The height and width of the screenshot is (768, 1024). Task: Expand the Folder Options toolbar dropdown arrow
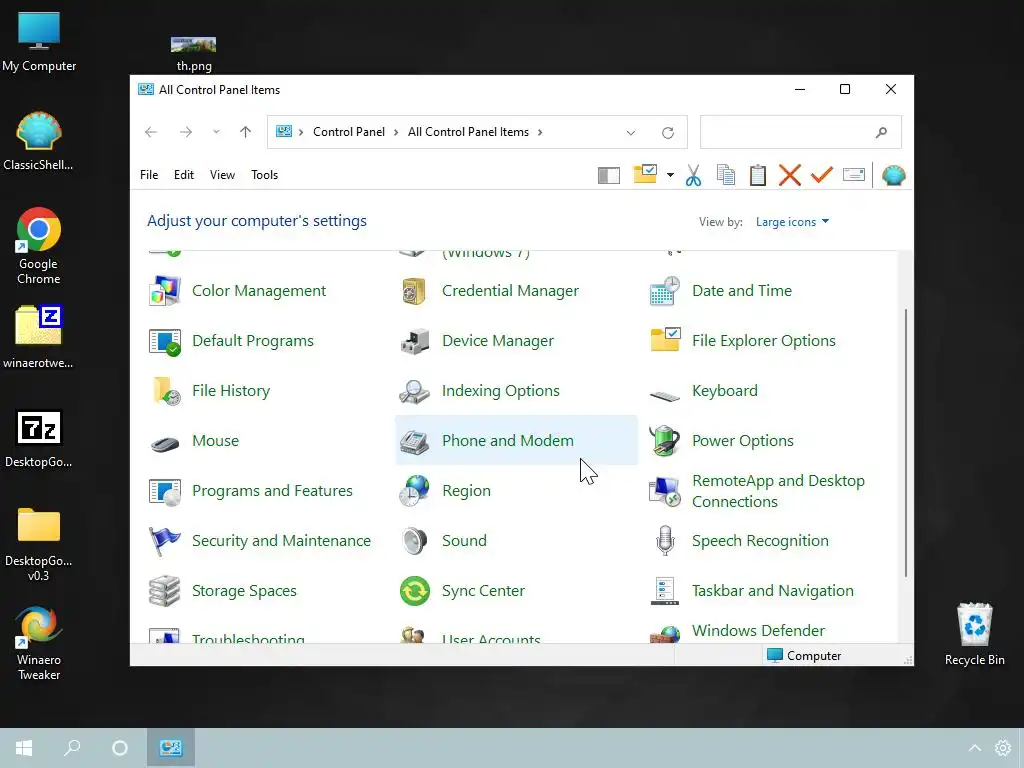[670, 175]
